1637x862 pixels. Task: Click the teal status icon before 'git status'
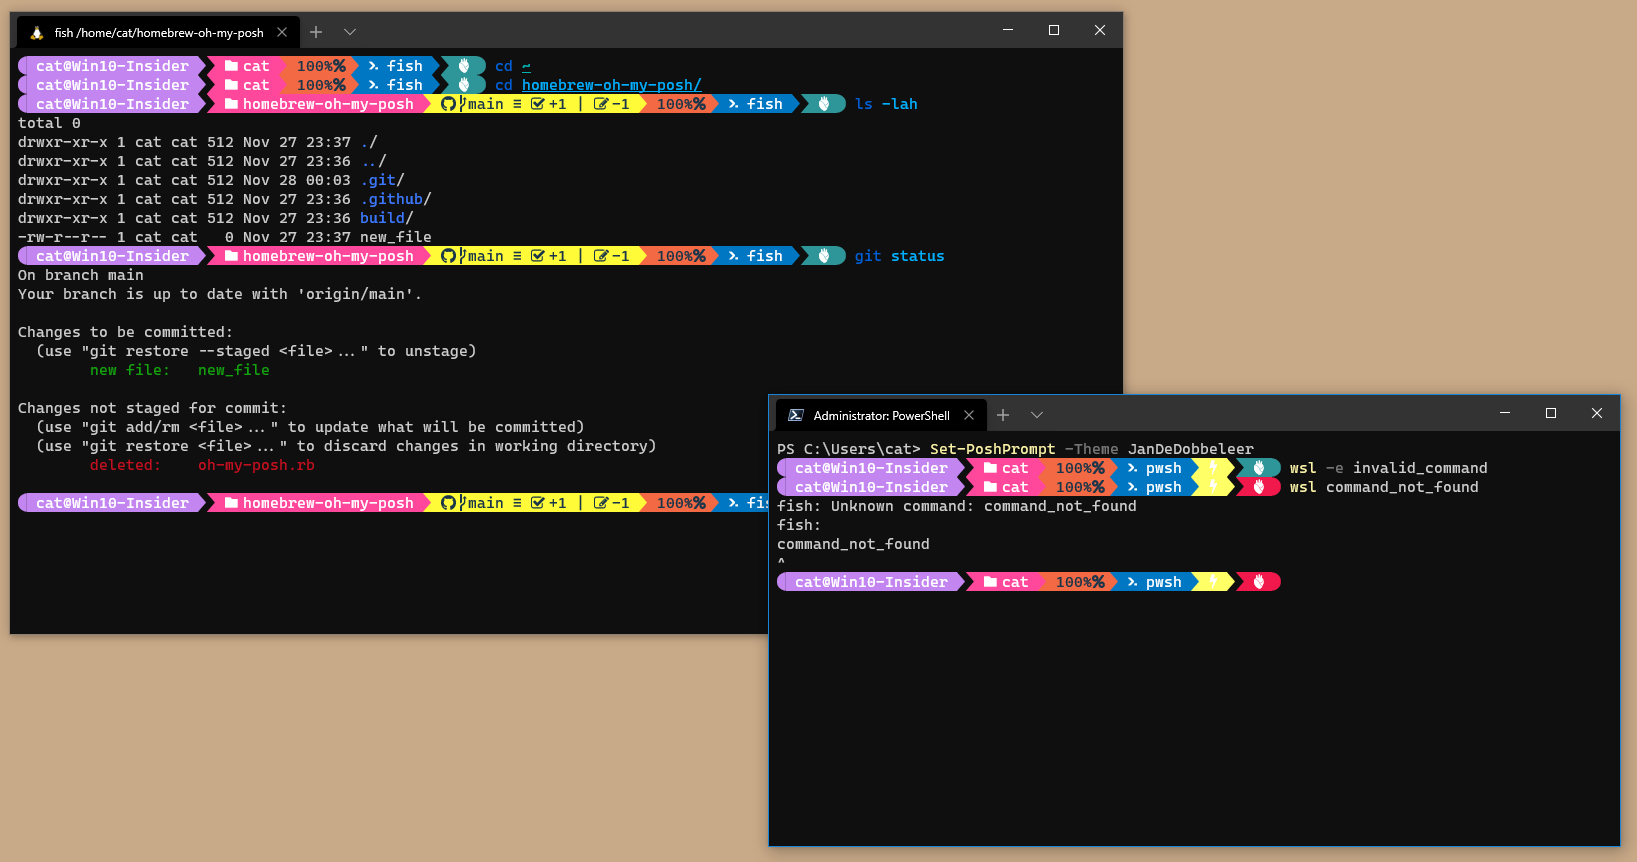tap(824, 256)
